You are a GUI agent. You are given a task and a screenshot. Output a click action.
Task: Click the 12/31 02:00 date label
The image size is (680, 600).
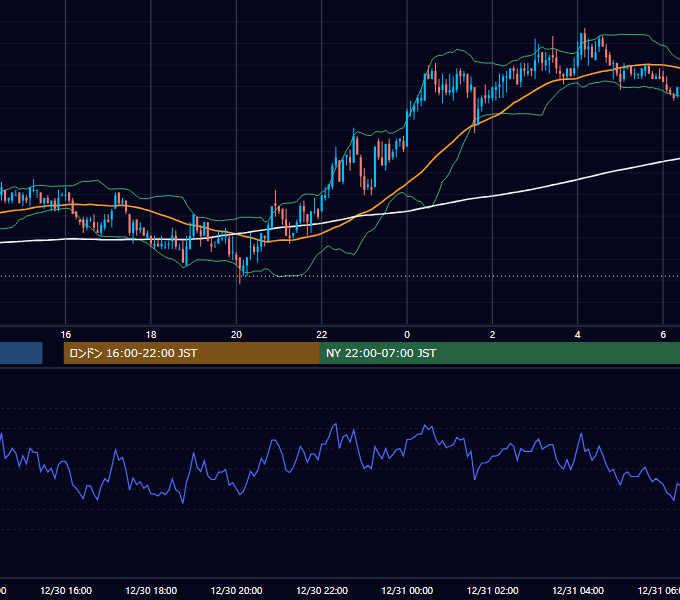[x=493, y=590]
